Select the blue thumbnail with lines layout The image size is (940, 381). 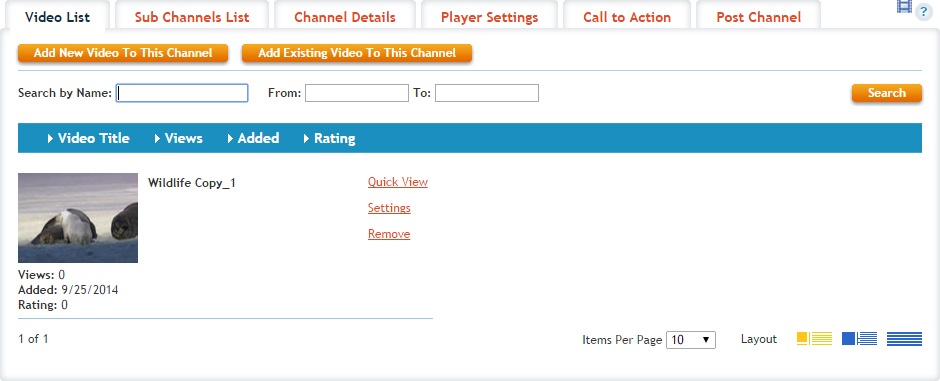(859, 339)
